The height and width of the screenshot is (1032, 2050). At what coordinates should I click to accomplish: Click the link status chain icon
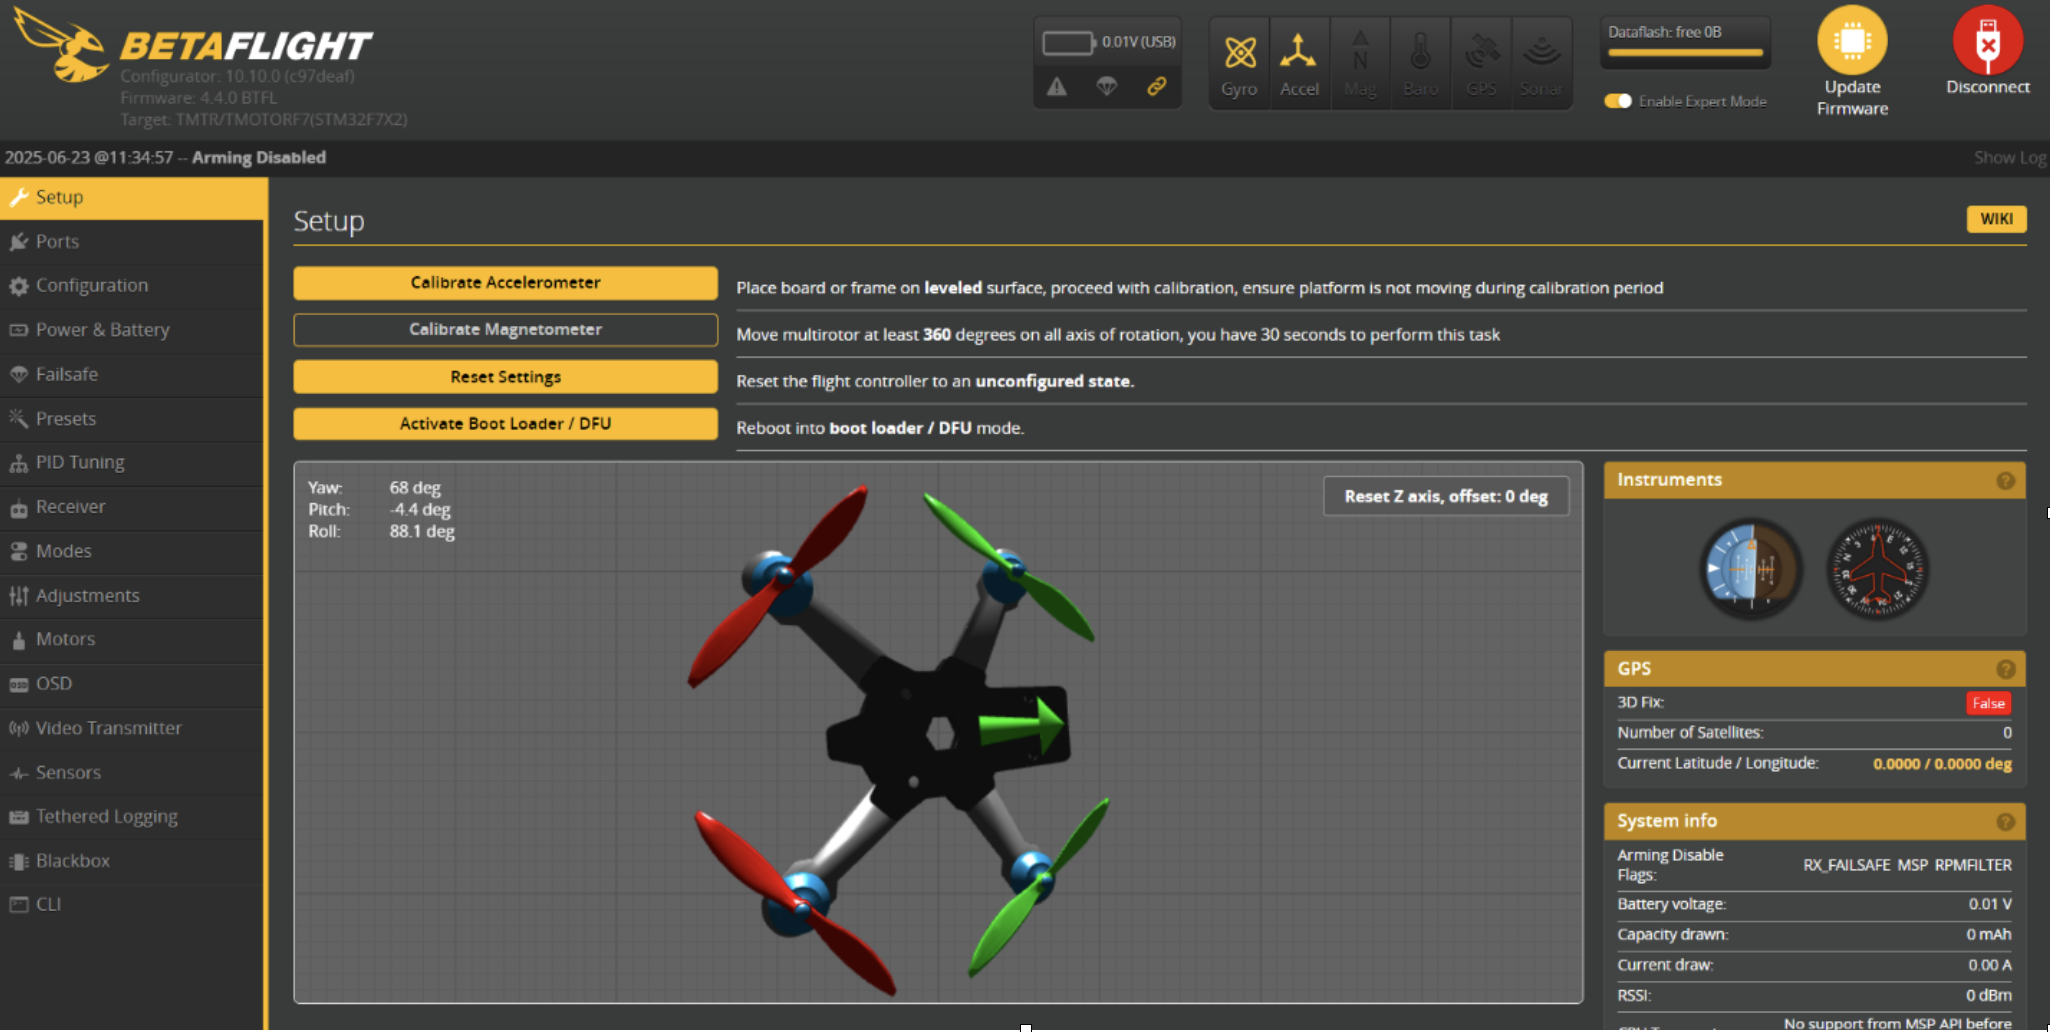pos(1156,87)
